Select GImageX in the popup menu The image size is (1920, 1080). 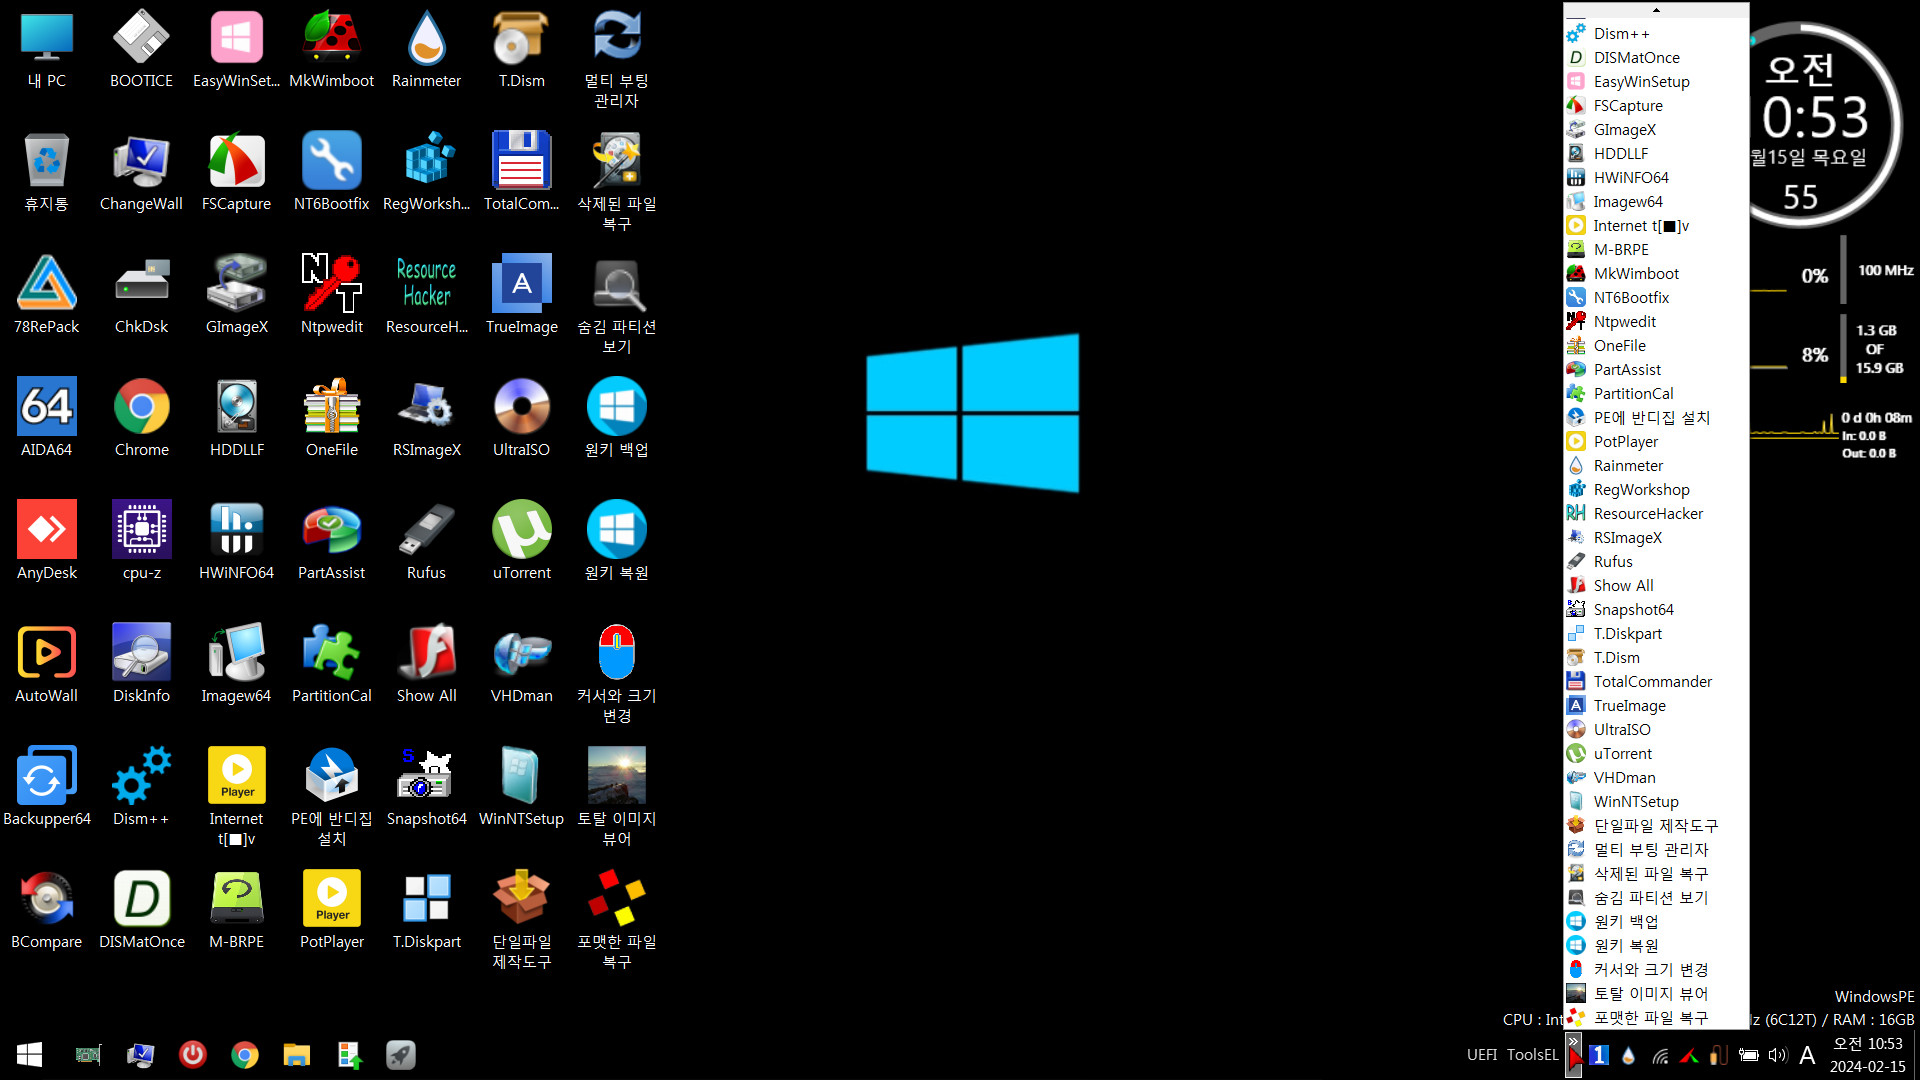(1656, 129)
